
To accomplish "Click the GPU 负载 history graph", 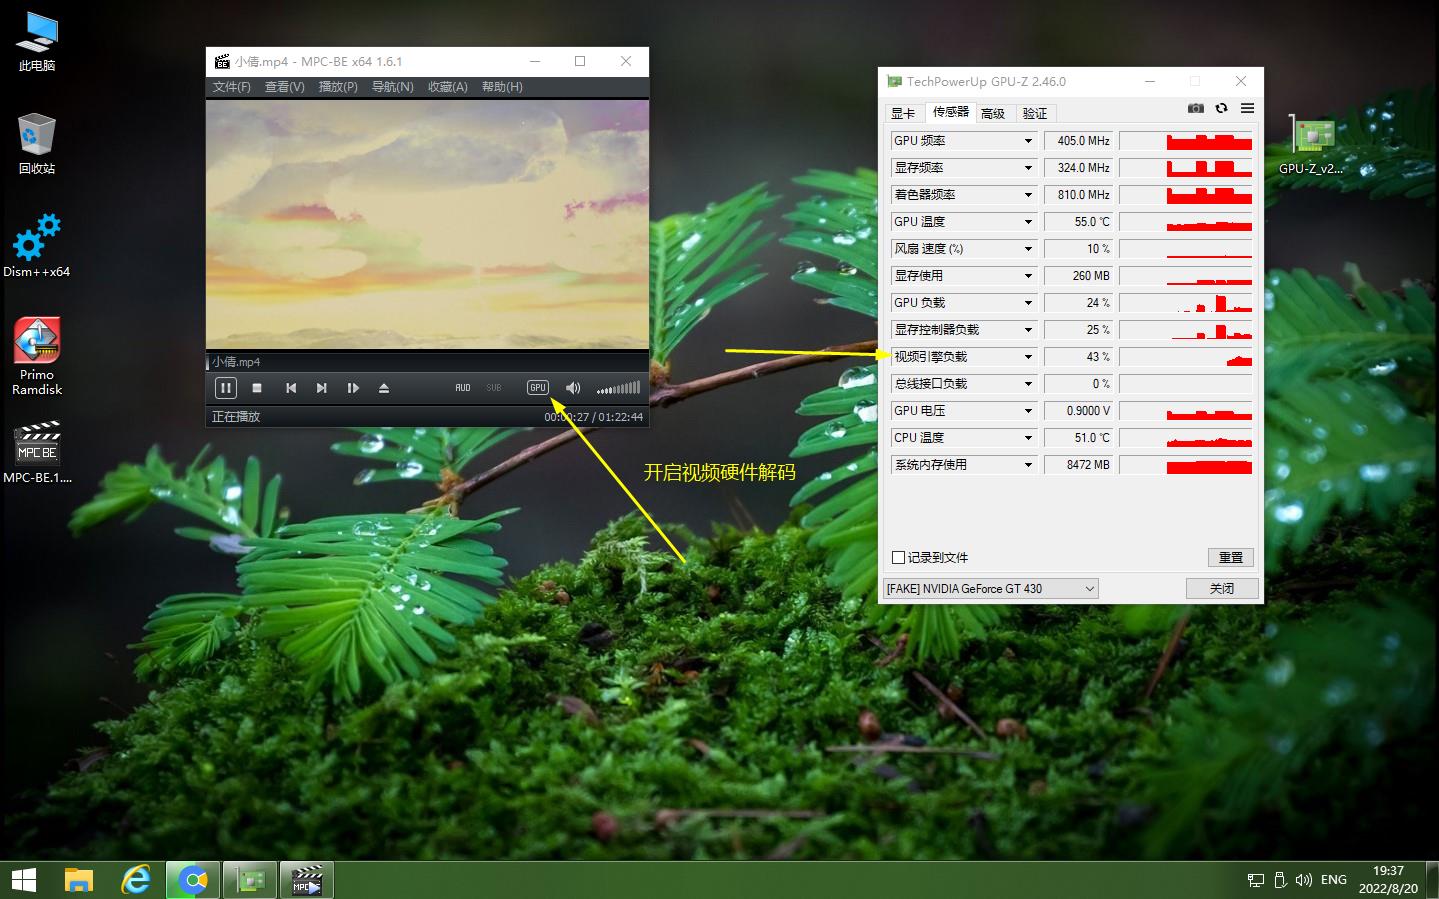I will click(x=1186, y=303).
